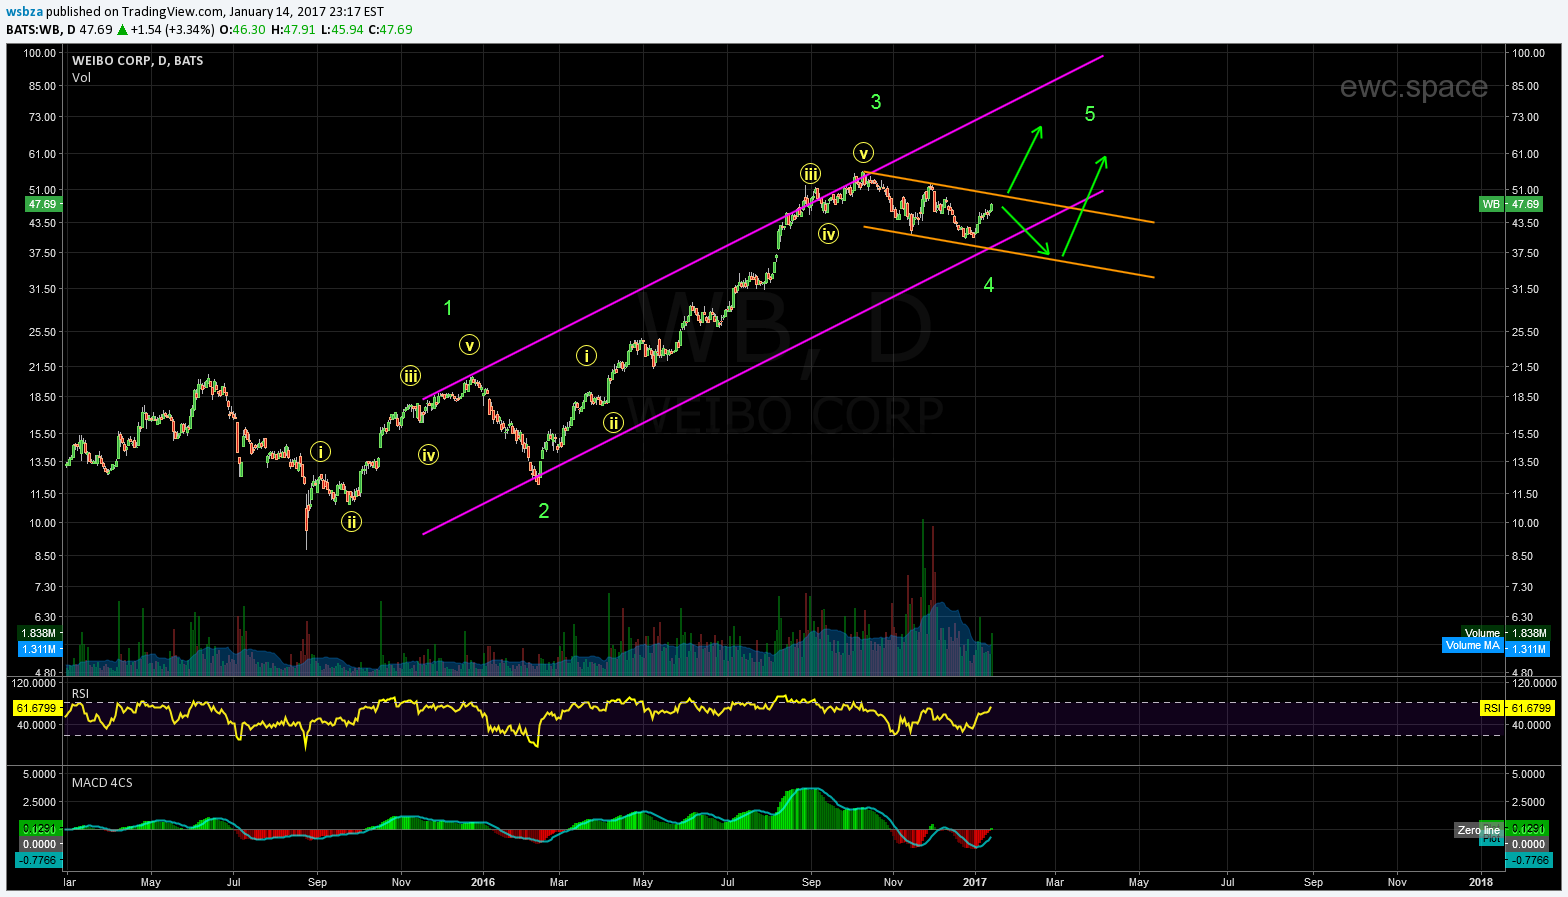Select the green wave 3 label
The width and height of the screenshot is (1568, 897).
876,102
